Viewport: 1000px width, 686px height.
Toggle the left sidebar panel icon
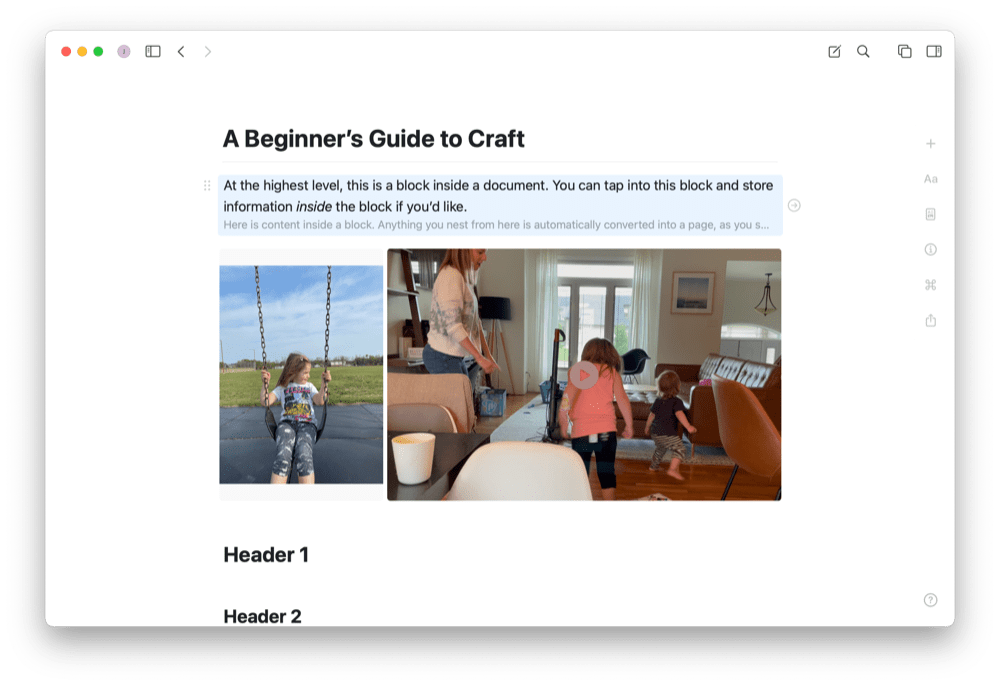153,52
